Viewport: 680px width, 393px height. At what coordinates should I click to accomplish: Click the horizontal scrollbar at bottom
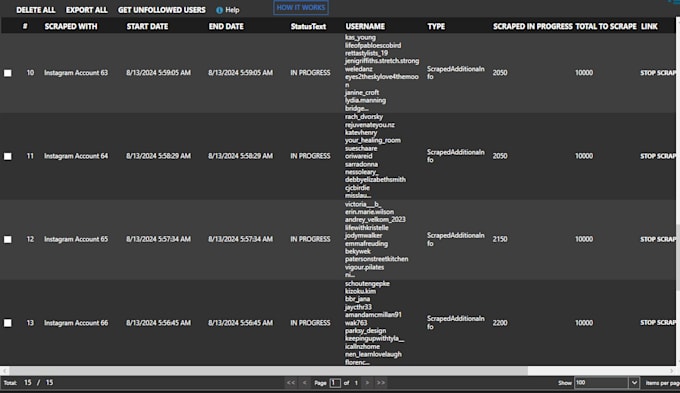(268, 371)
